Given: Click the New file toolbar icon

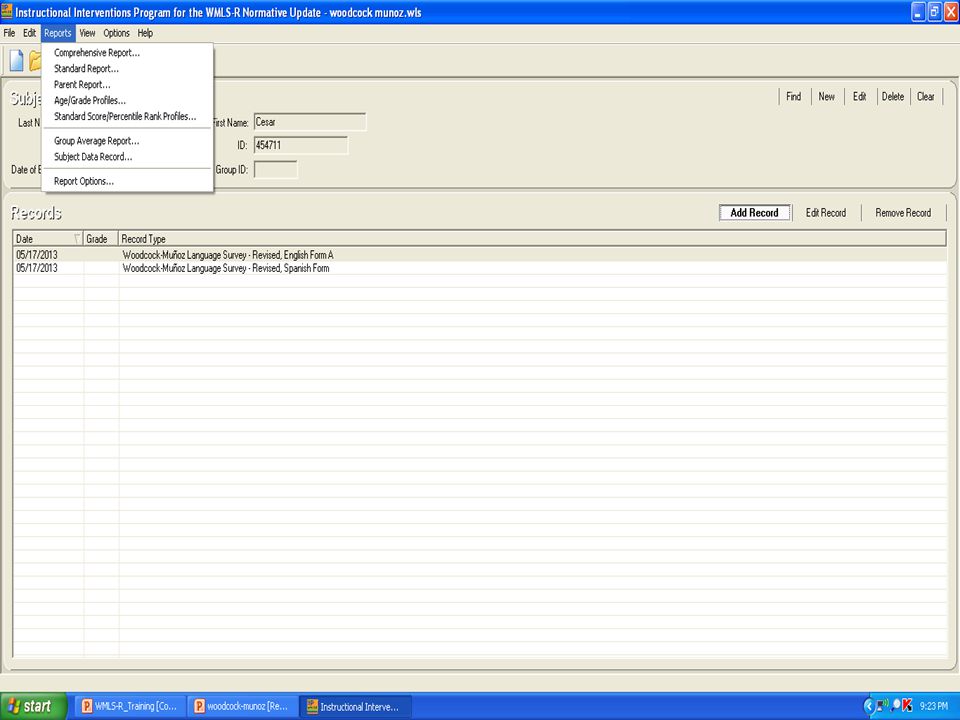Looking at the screenshot, I should [17, 60].
